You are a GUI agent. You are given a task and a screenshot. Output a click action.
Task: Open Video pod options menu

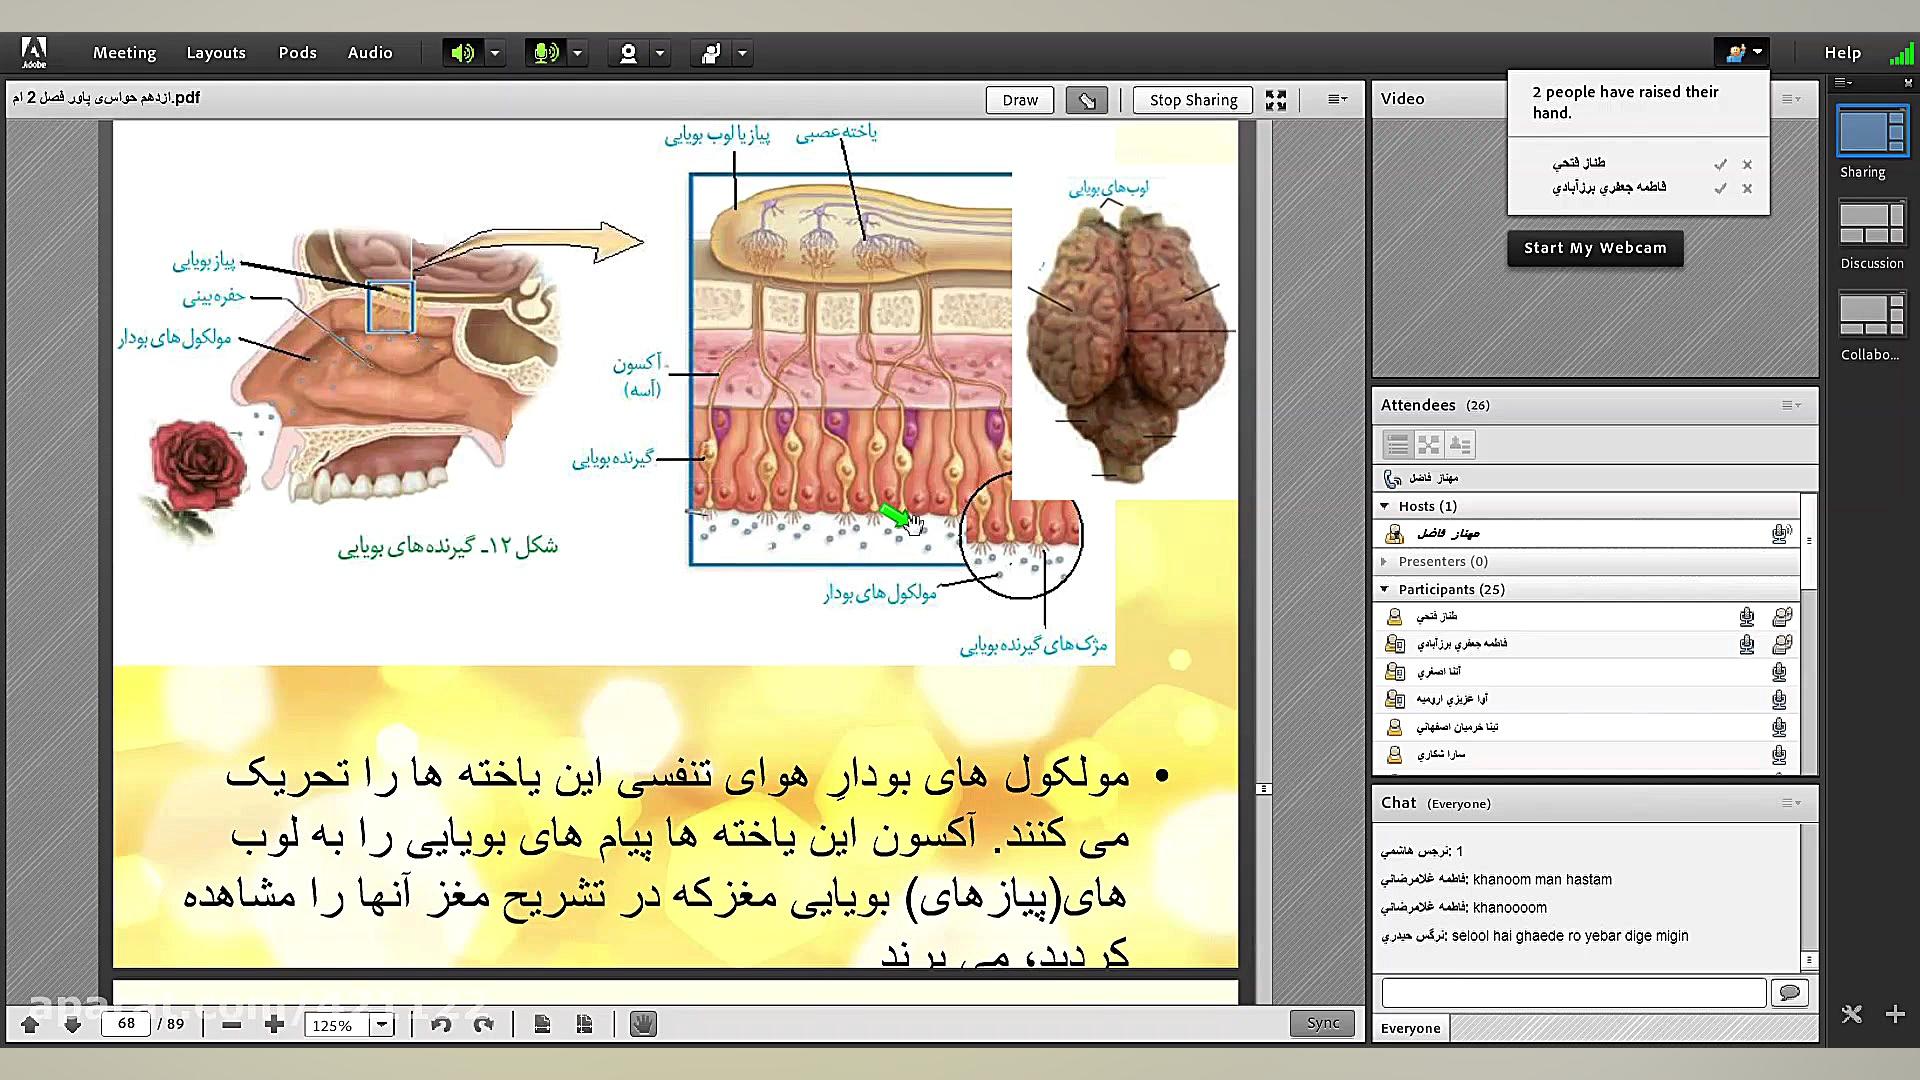pos(1792,99)
